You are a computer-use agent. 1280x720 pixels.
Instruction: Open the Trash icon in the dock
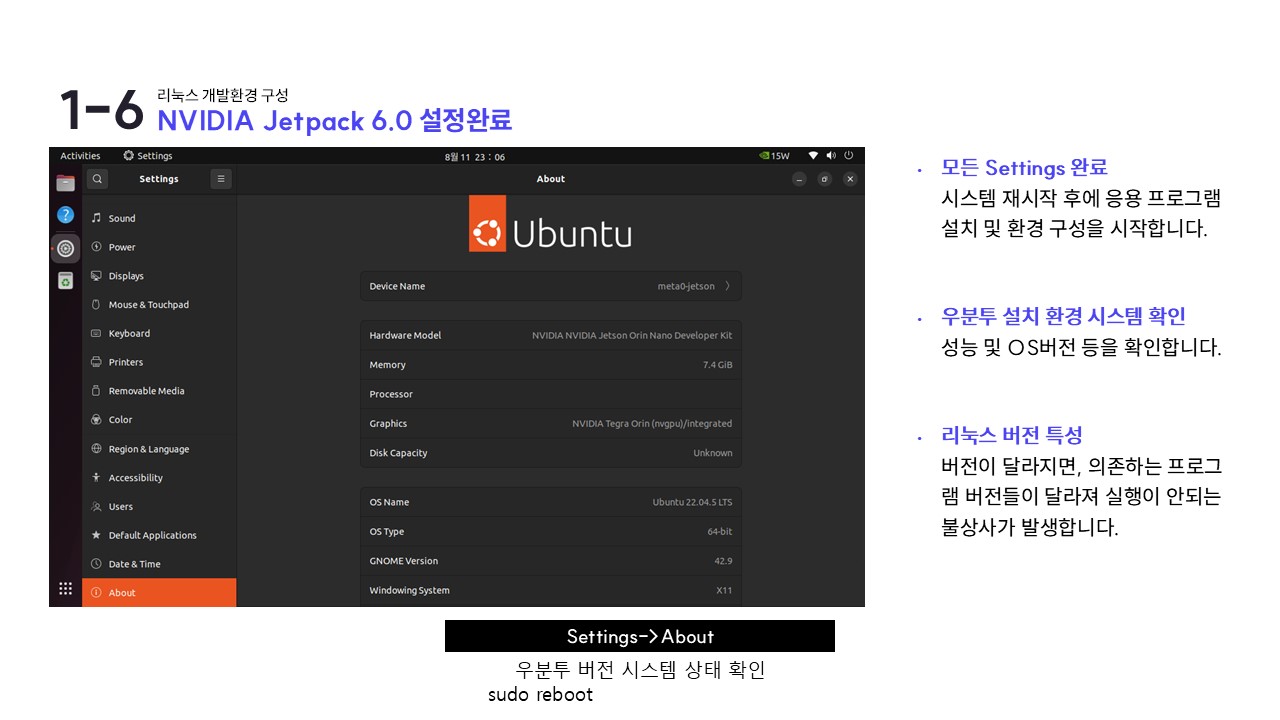(65, 281)
